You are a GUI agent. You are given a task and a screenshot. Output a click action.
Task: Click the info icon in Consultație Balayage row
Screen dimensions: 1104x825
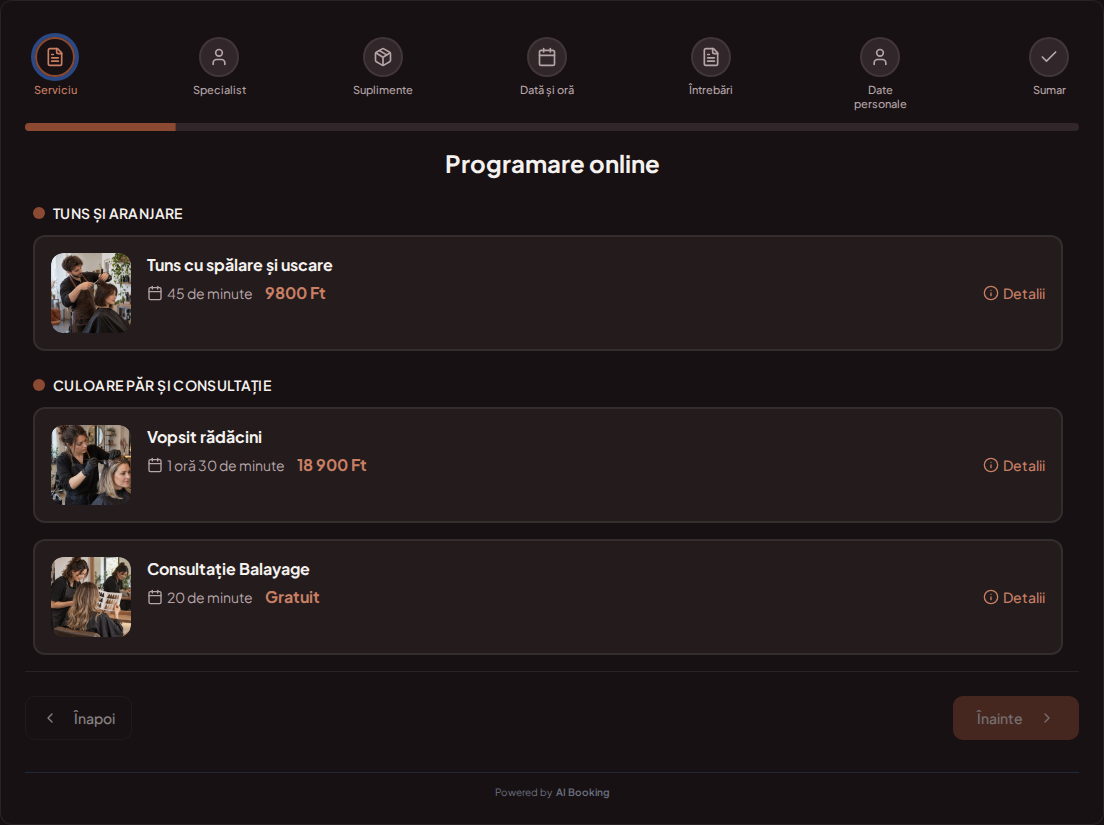[991, 598]
